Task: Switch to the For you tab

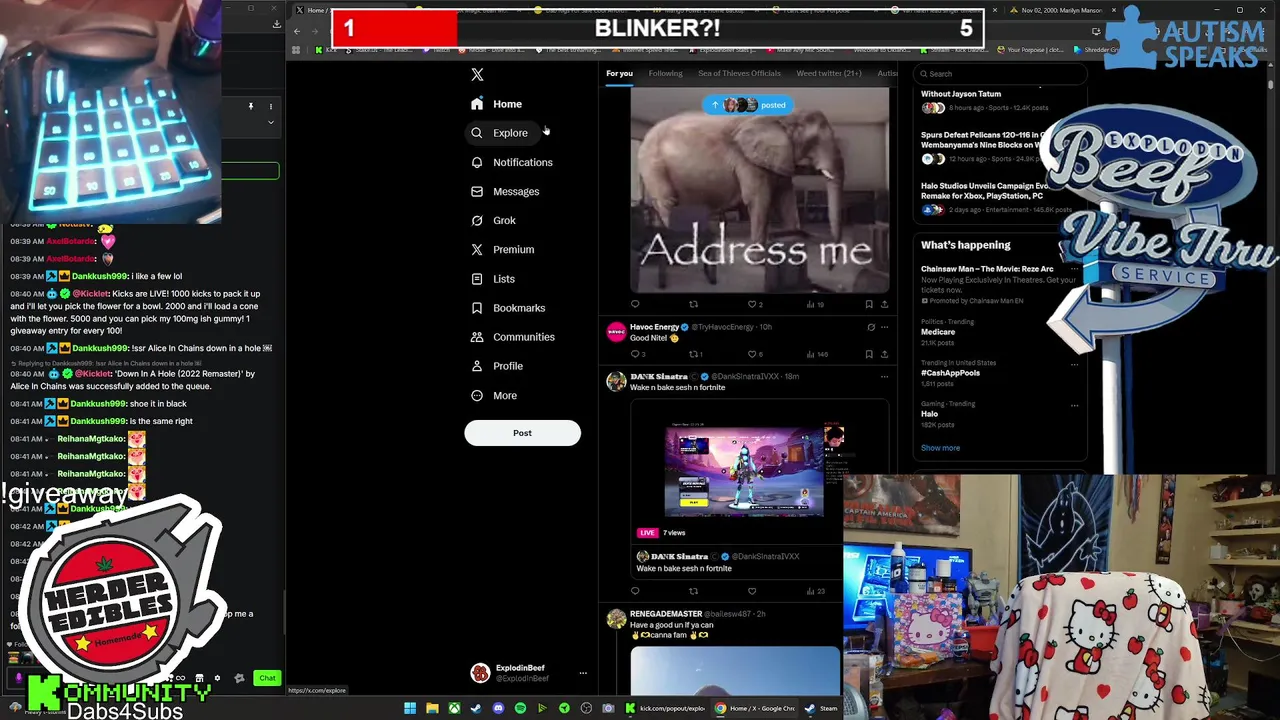Action: point(619,73)
